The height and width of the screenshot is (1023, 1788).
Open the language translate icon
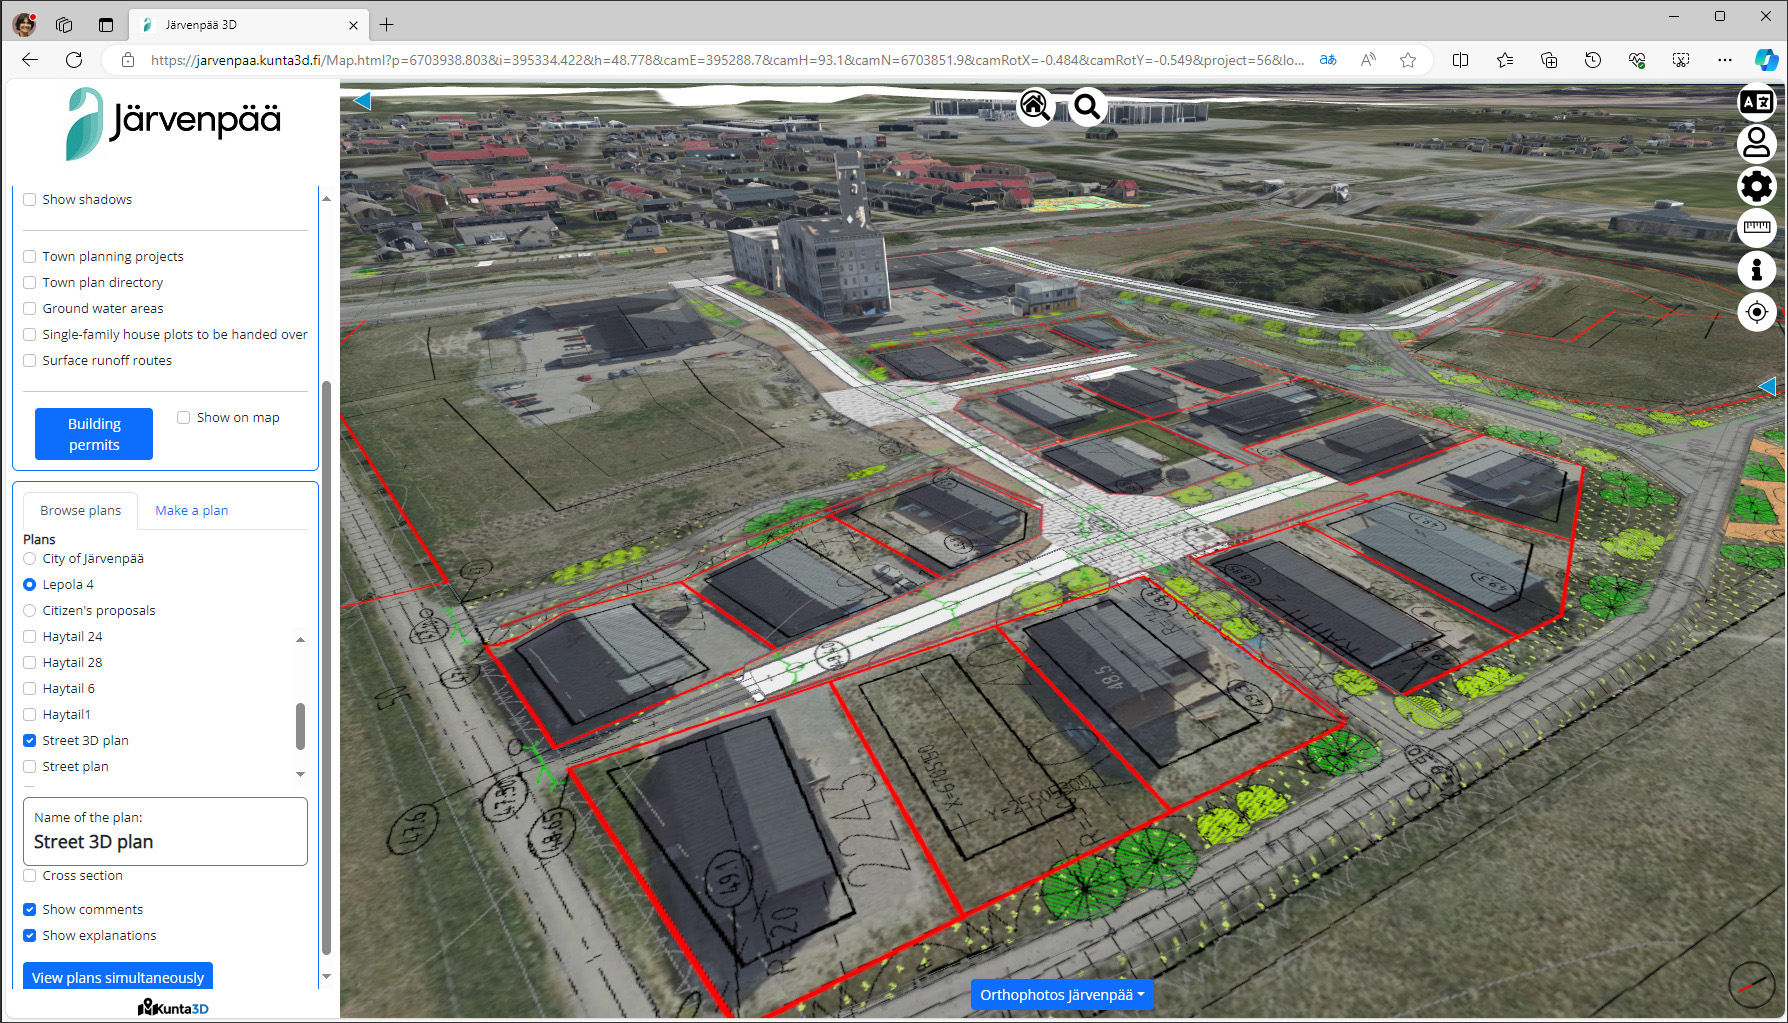pos(1756,102)
